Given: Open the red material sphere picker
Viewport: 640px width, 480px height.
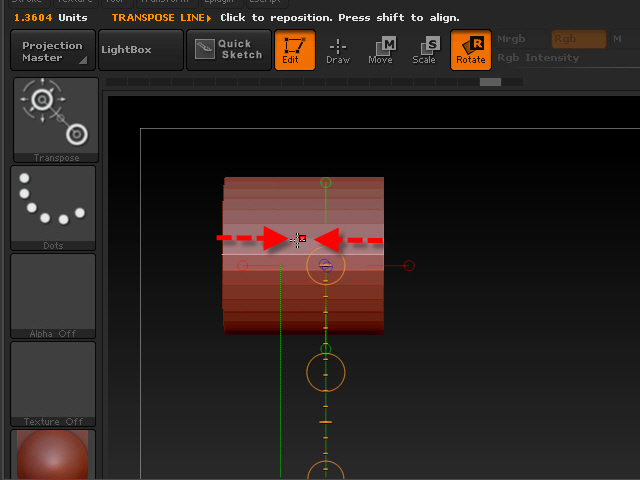Looking at the screenshot, I should pos(53,454).
